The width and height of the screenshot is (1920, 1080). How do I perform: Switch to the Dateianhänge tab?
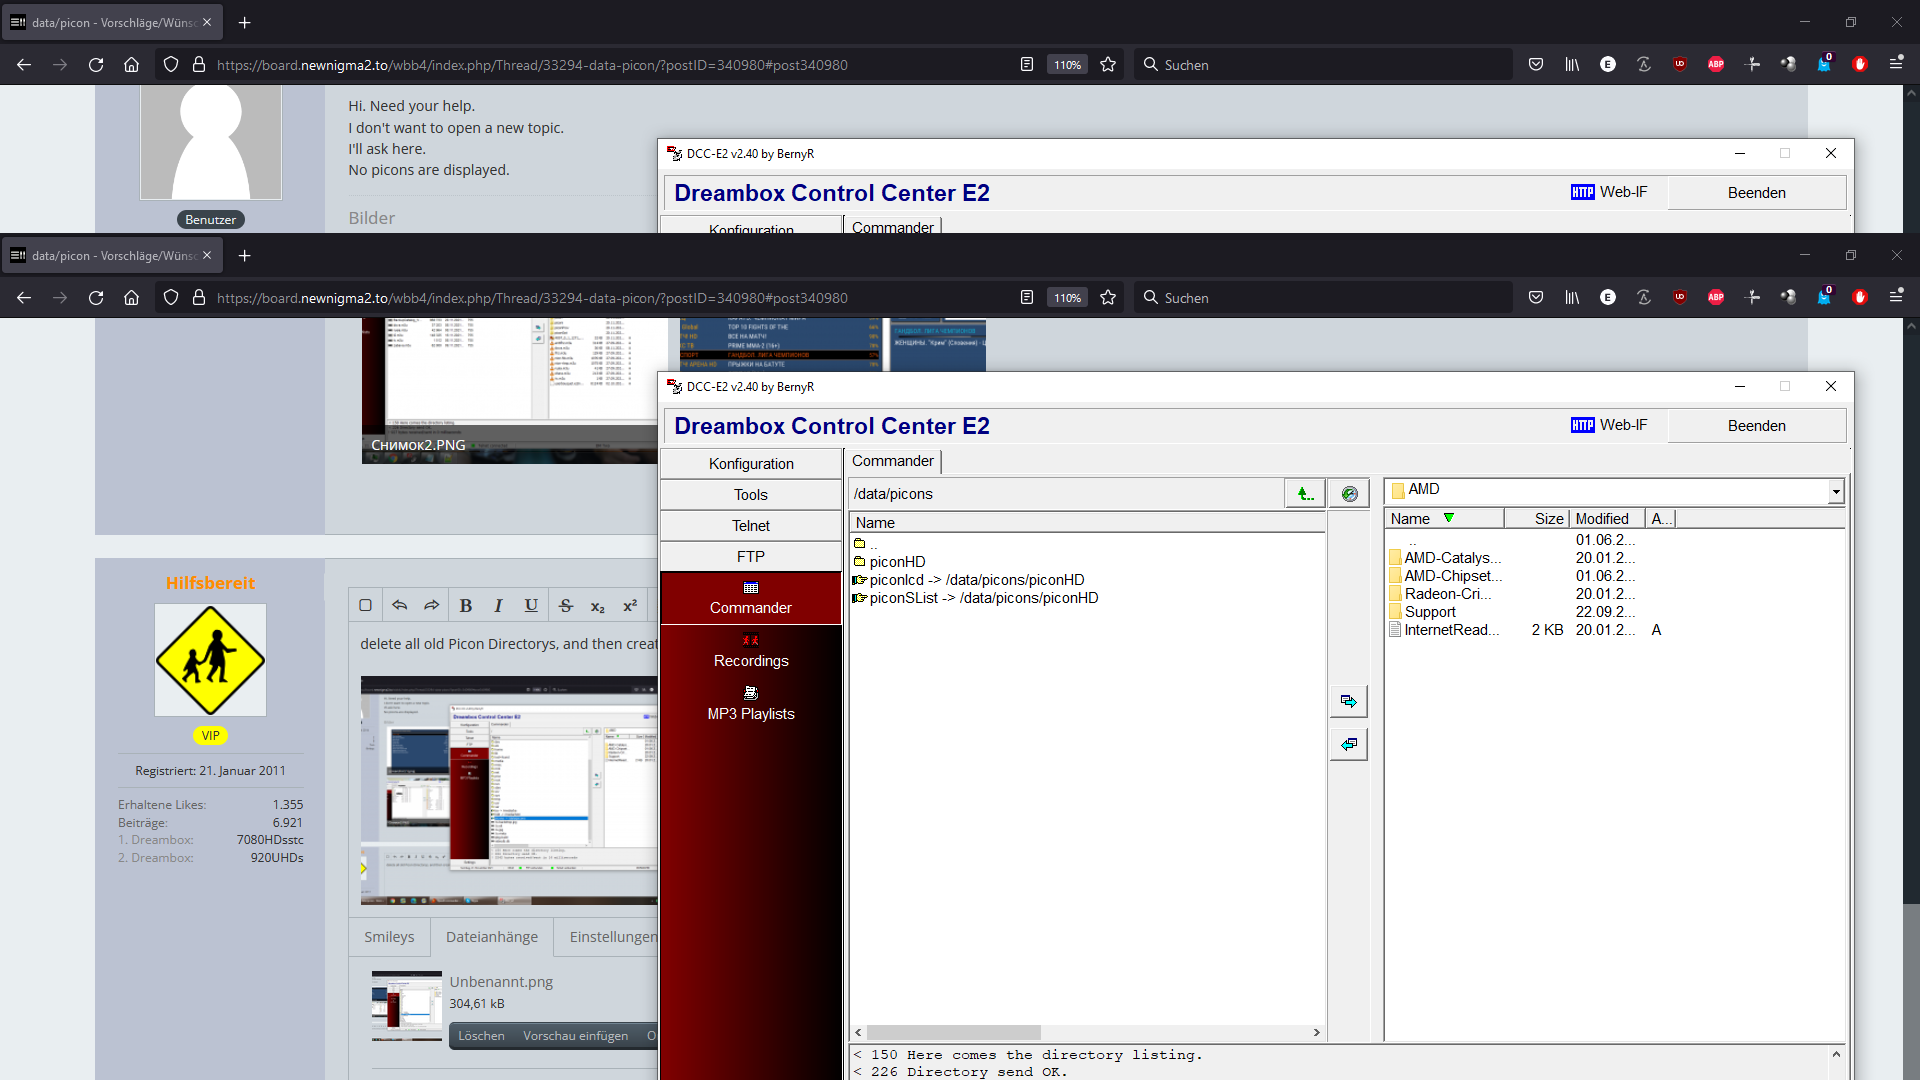(491, 937)
